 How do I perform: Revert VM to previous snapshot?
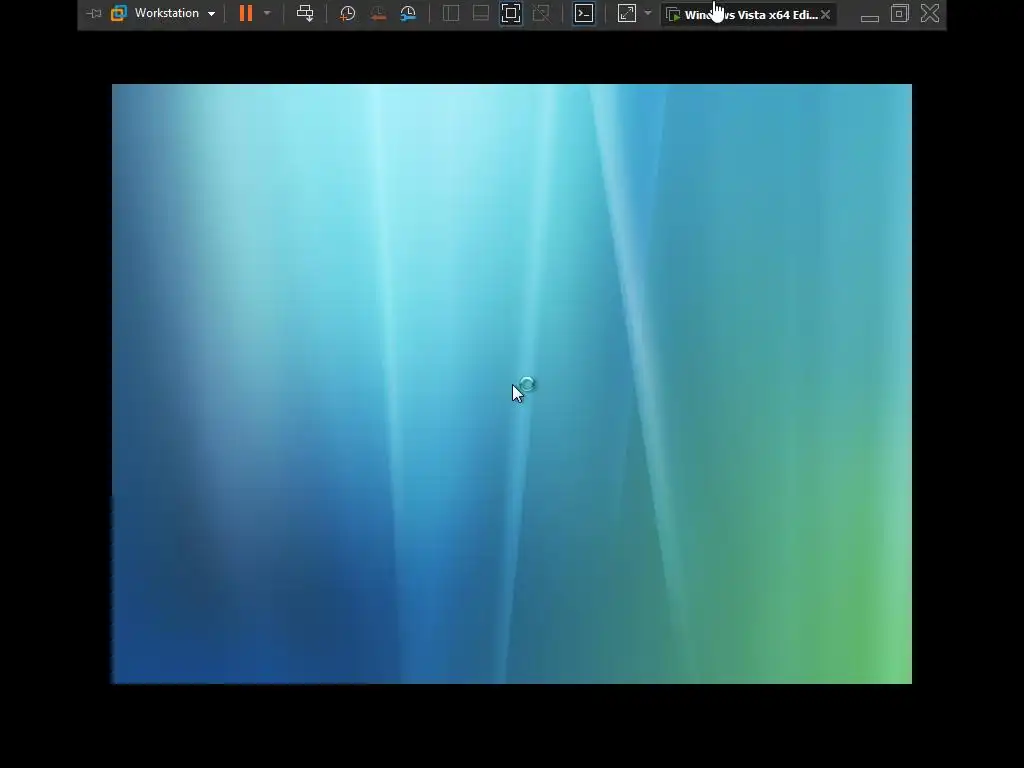(377, 13)
